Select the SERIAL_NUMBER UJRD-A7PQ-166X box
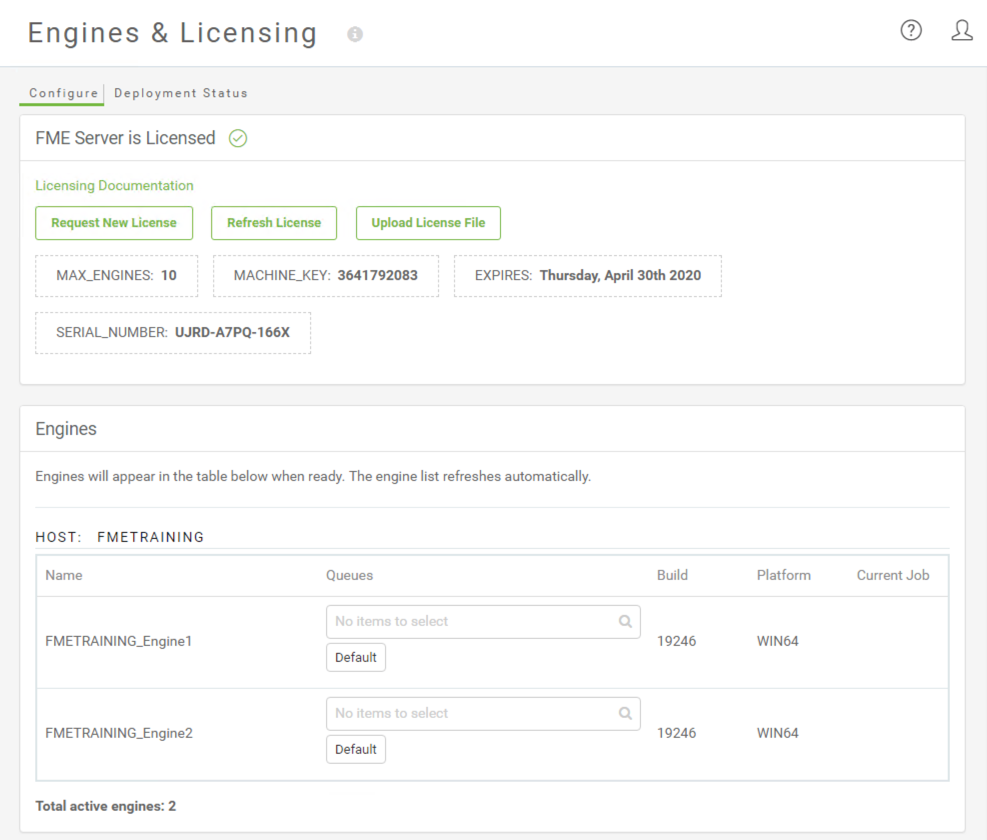Image resolution: width=987 pixels, height=840 pixels. [x=173, y=332]
